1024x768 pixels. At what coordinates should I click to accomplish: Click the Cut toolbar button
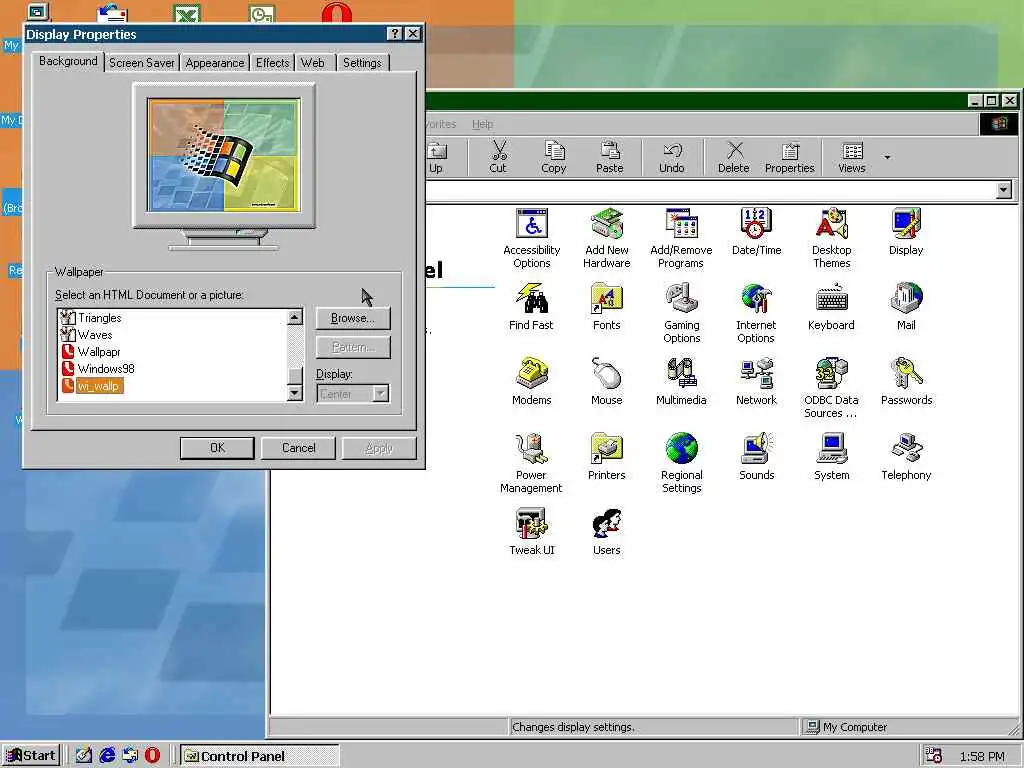[498, 157]
